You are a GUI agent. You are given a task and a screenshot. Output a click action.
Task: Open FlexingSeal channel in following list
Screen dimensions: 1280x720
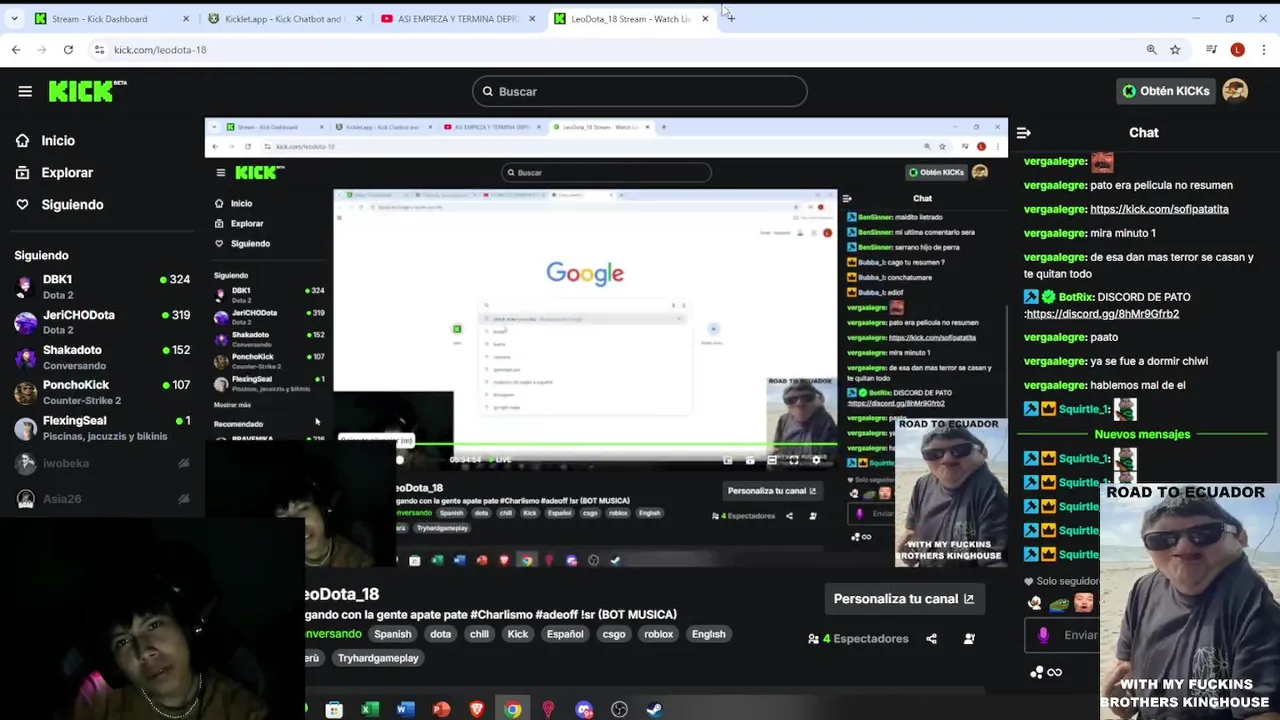tap(101, 428)
